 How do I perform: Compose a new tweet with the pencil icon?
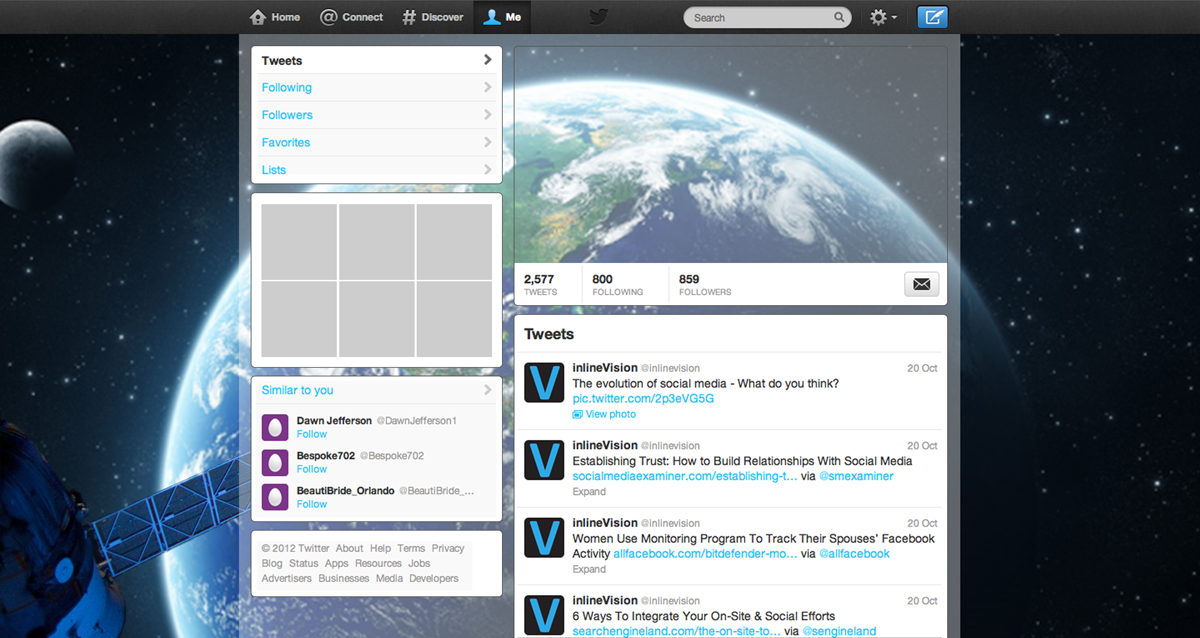pyautogui.click(x=932, y=16)
